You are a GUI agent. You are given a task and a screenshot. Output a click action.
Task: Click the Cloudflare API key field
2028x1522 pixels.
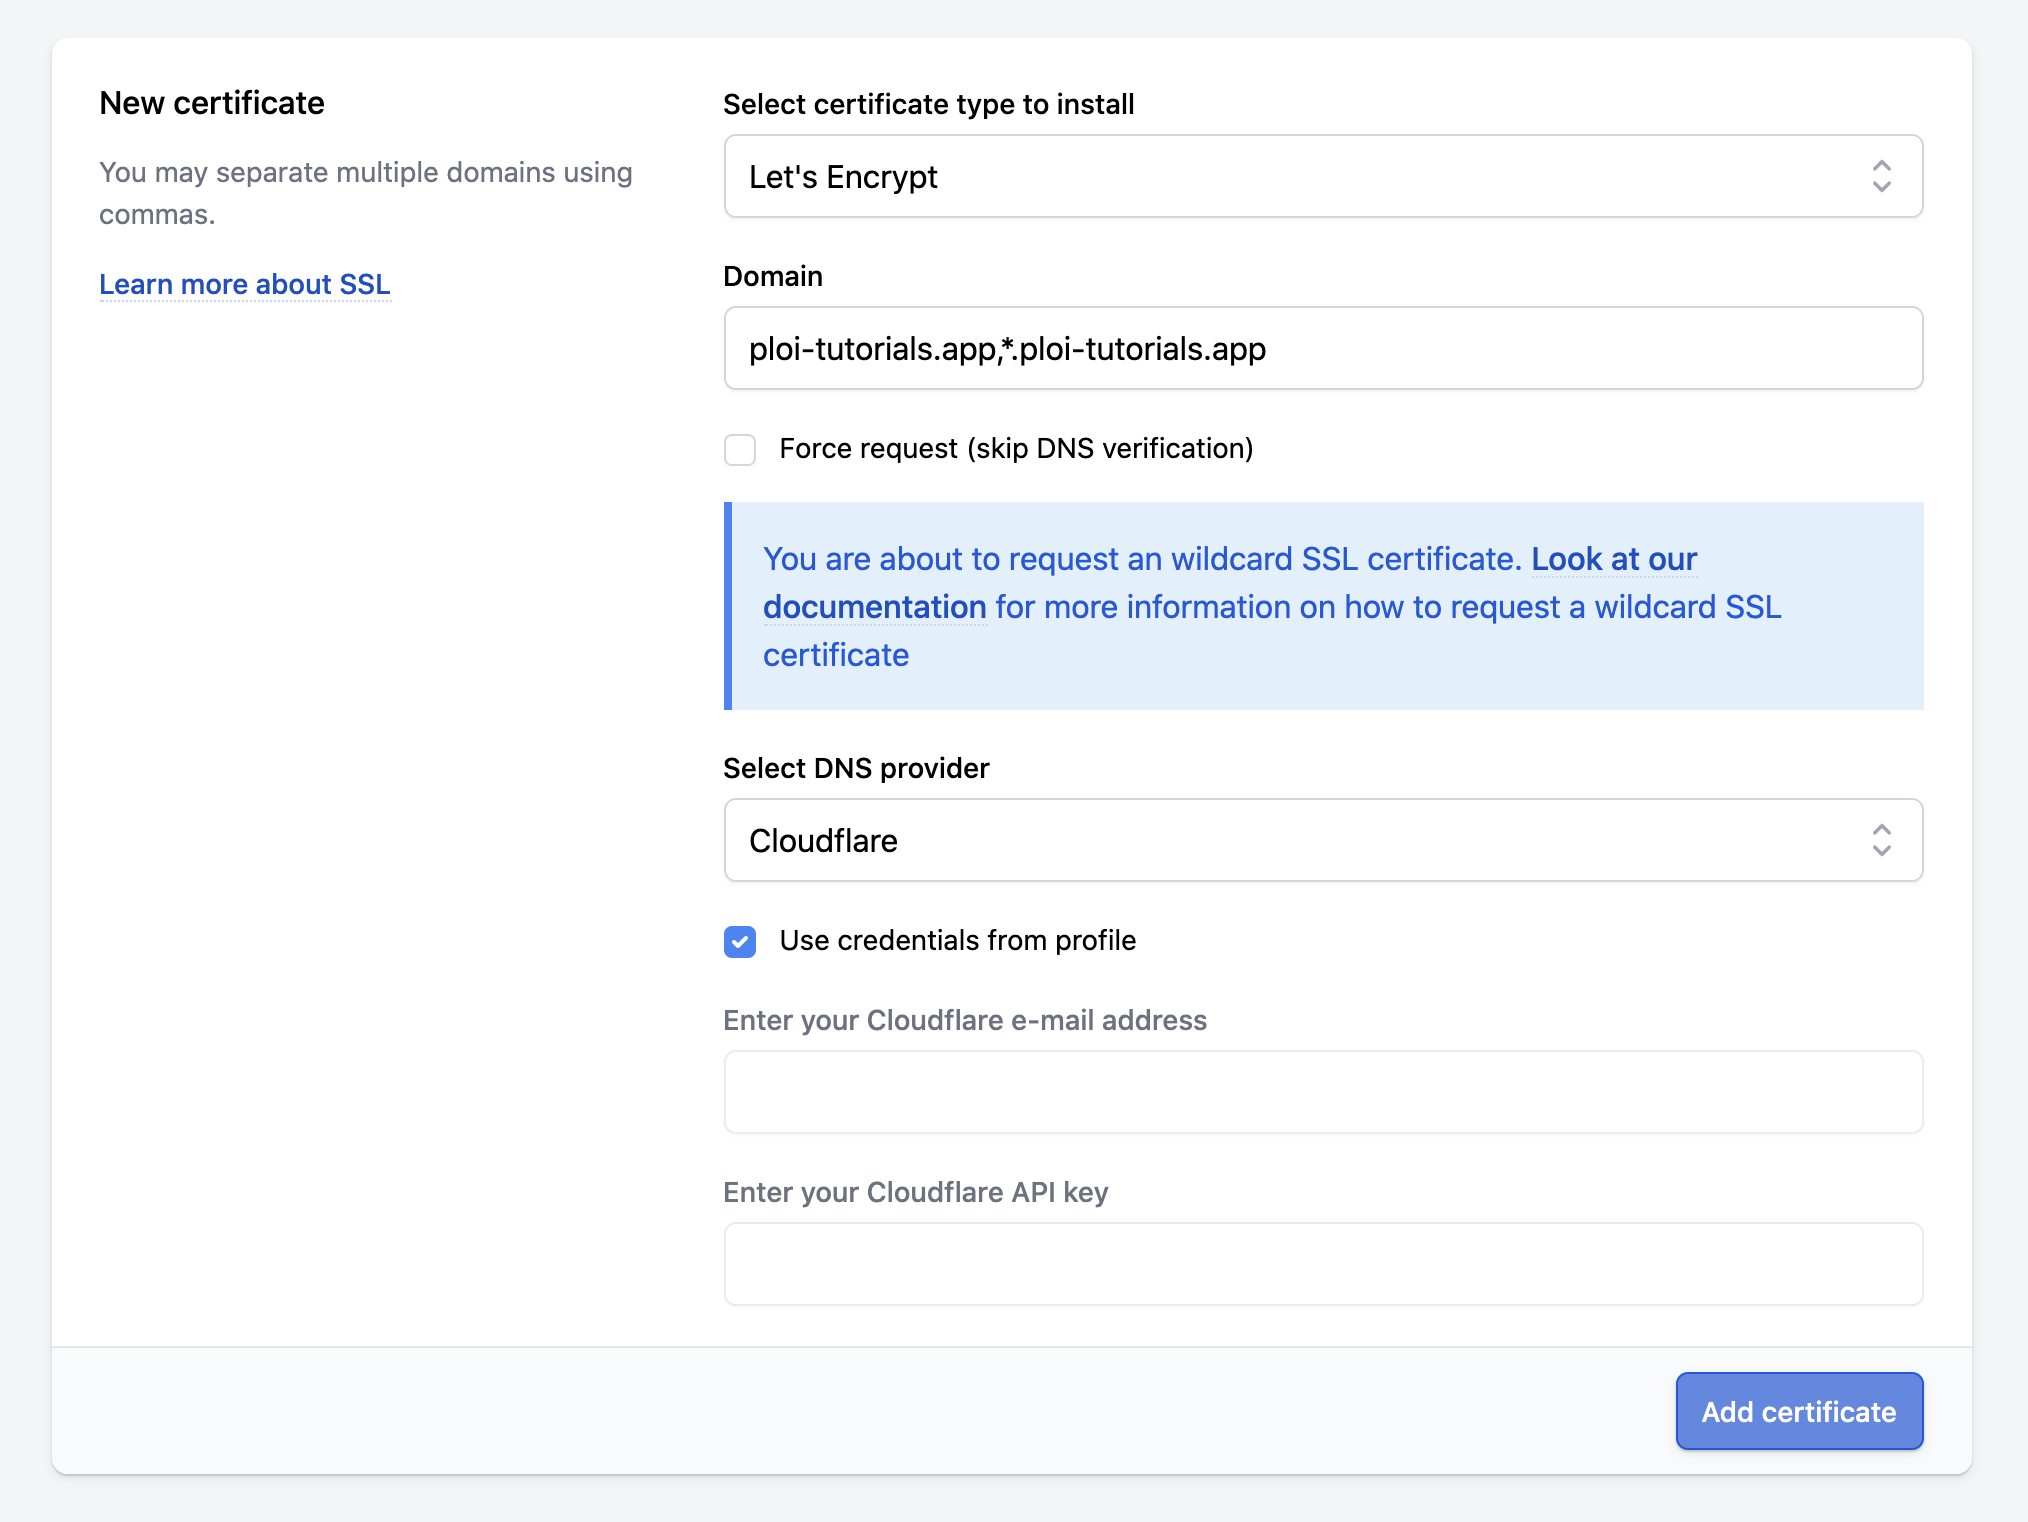click(x=1323, y=1264)
